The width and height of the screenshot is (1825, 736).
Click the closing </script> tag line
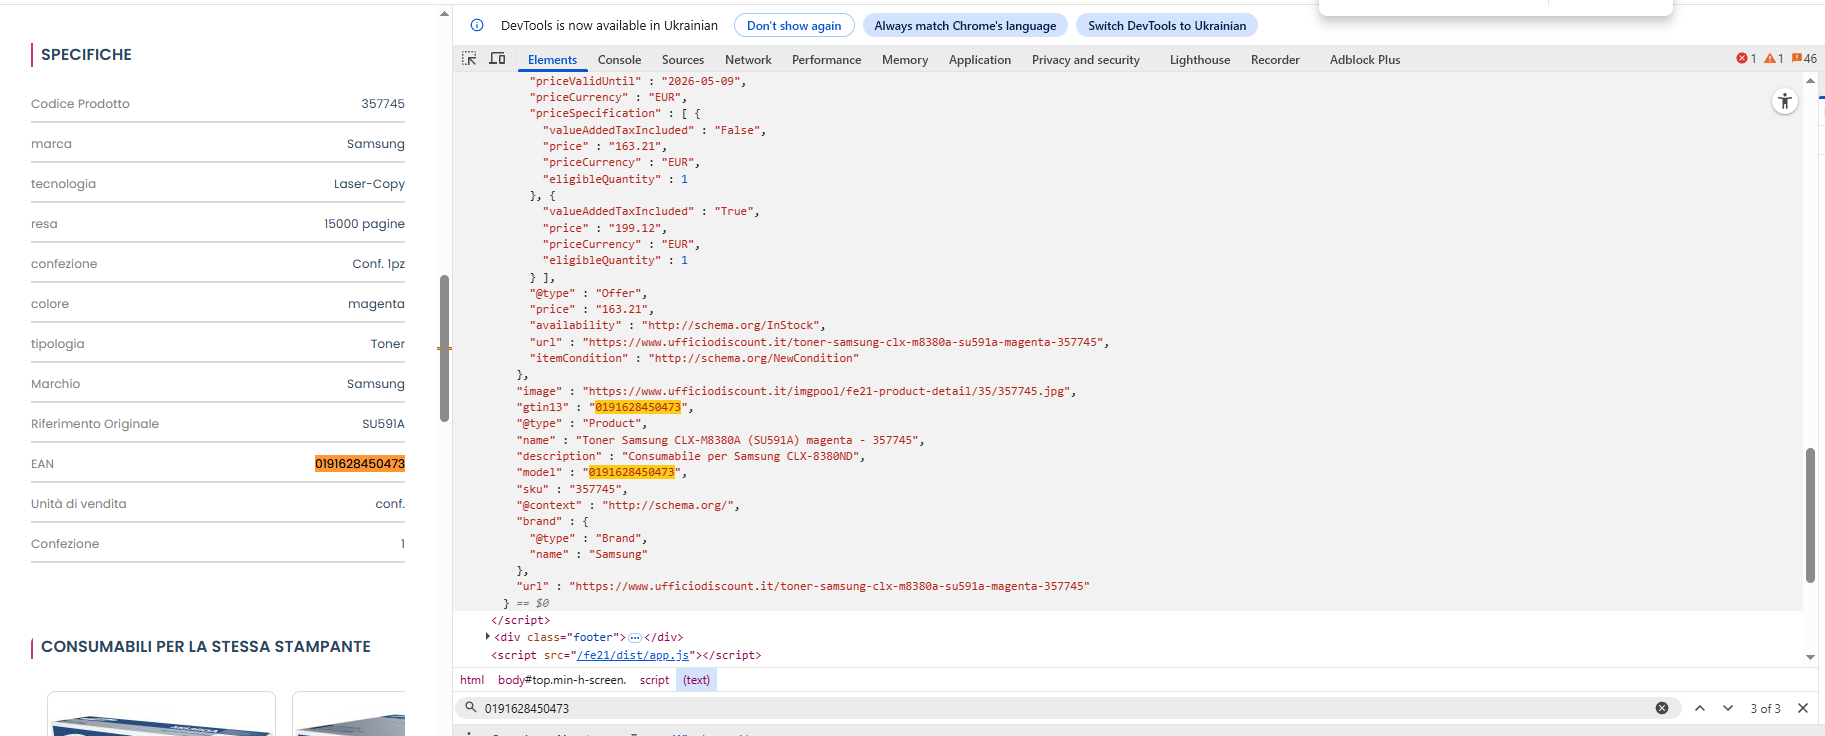point(520,620)
